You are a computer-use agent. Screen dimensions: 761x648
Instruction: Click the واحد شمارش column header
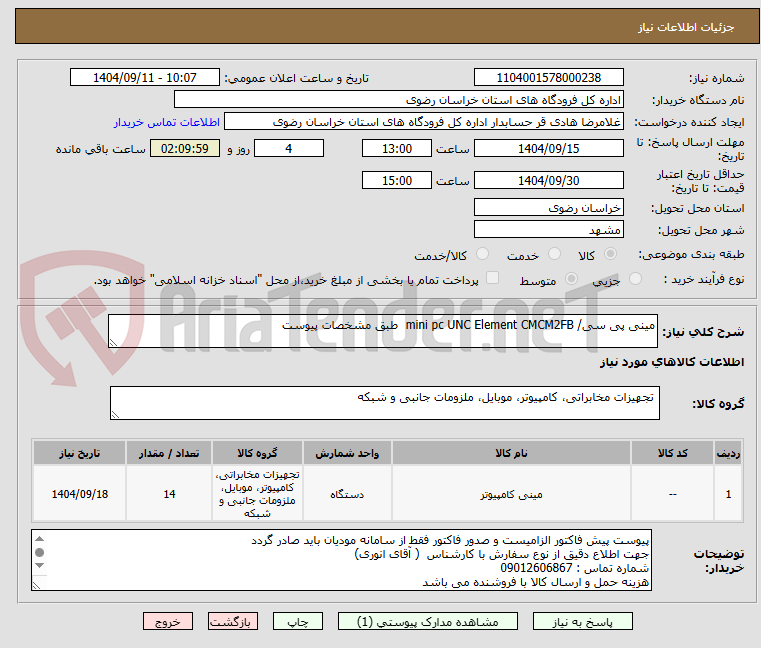tap(347, 453)
